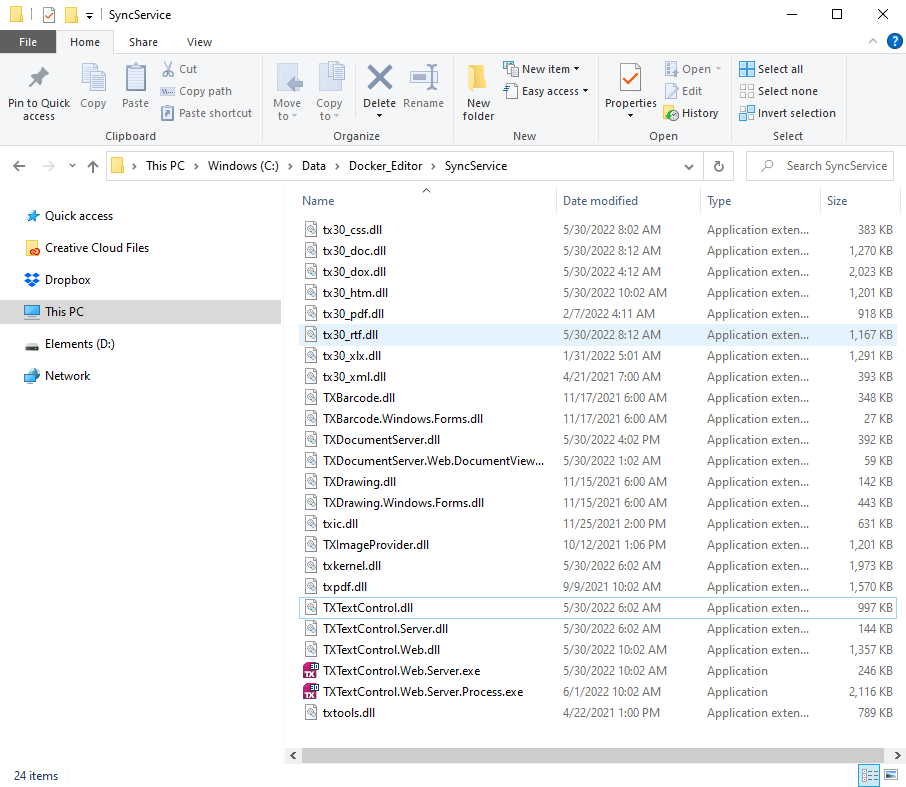Select TXTextControl.Web.Server.Process.exe file icon
Viewport: 906px width, 787px height.
pyautogui.click(x=311, y=691)
